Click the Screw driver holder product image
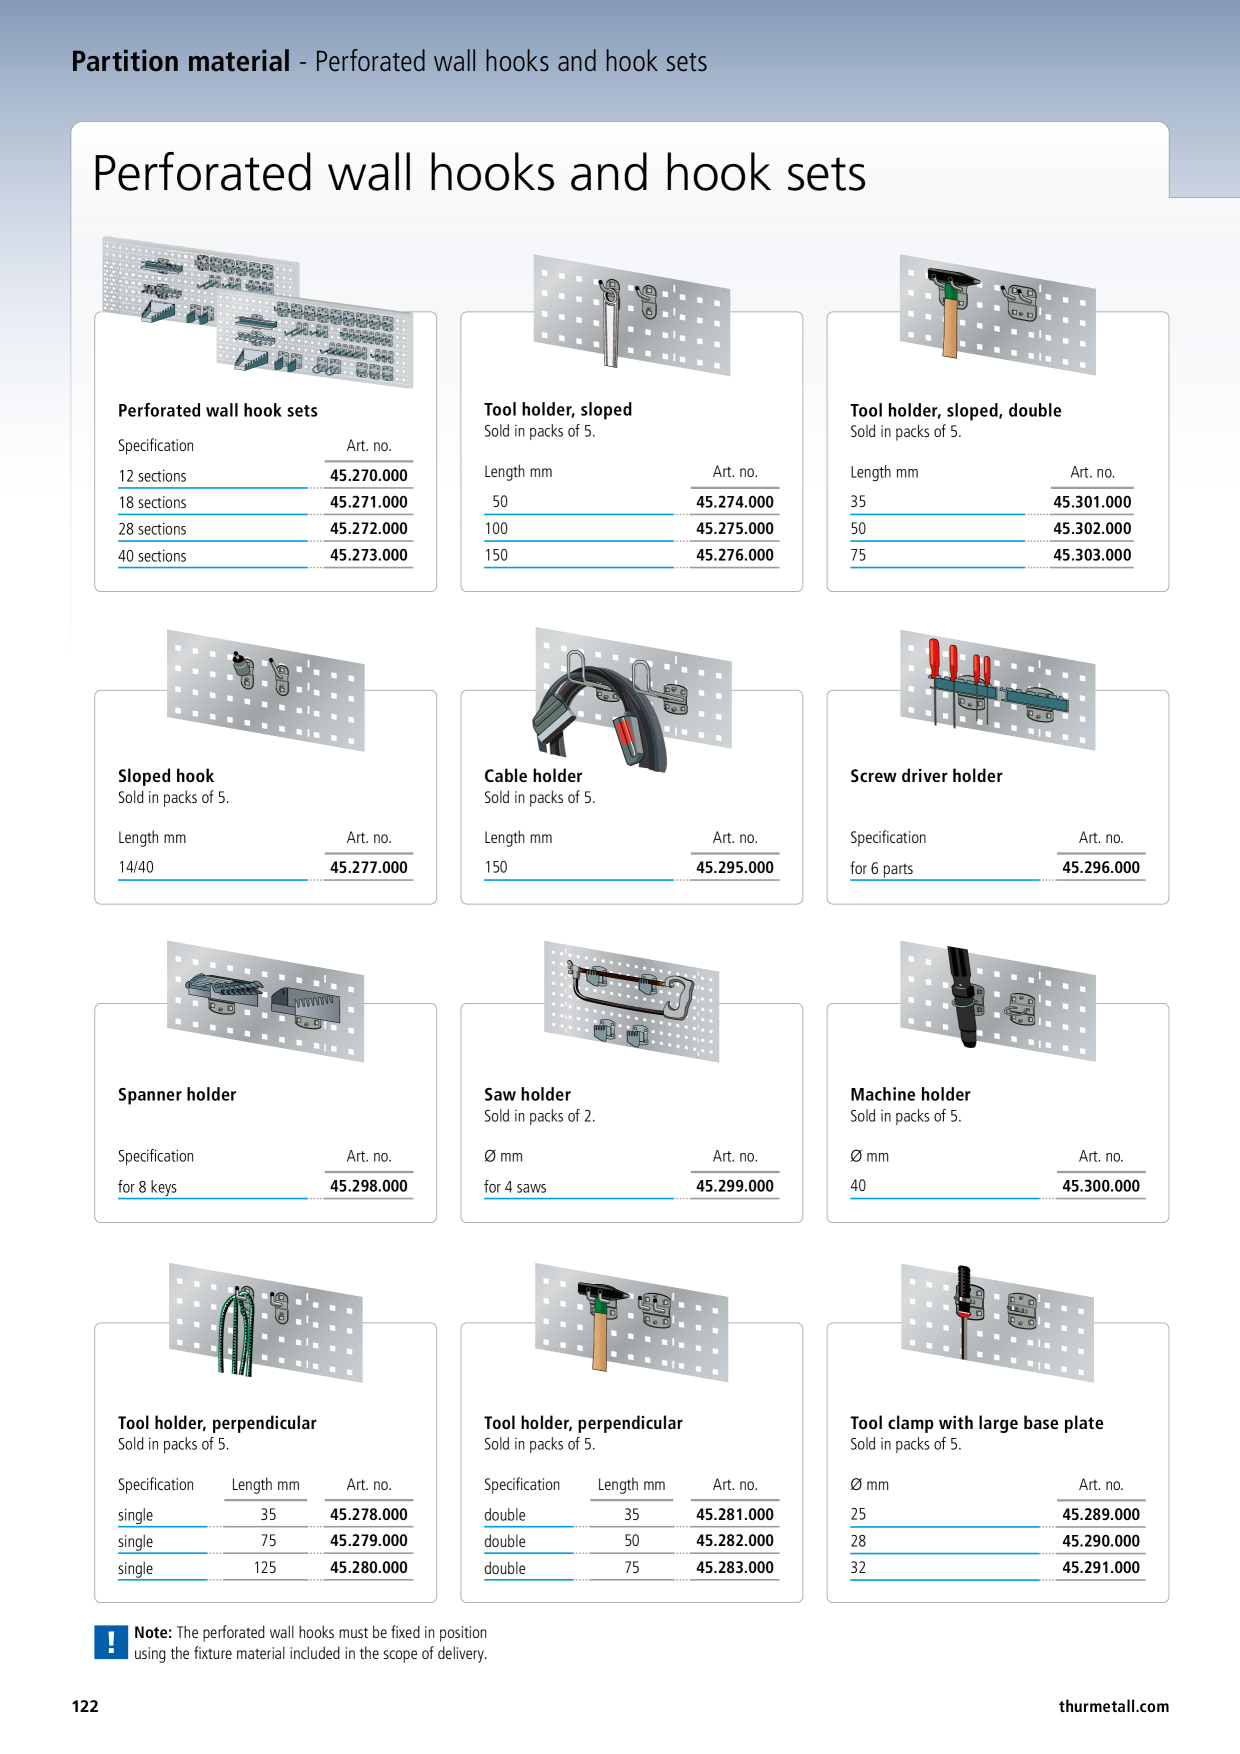Screen dimensions: 1240x1754 (997, 690)
